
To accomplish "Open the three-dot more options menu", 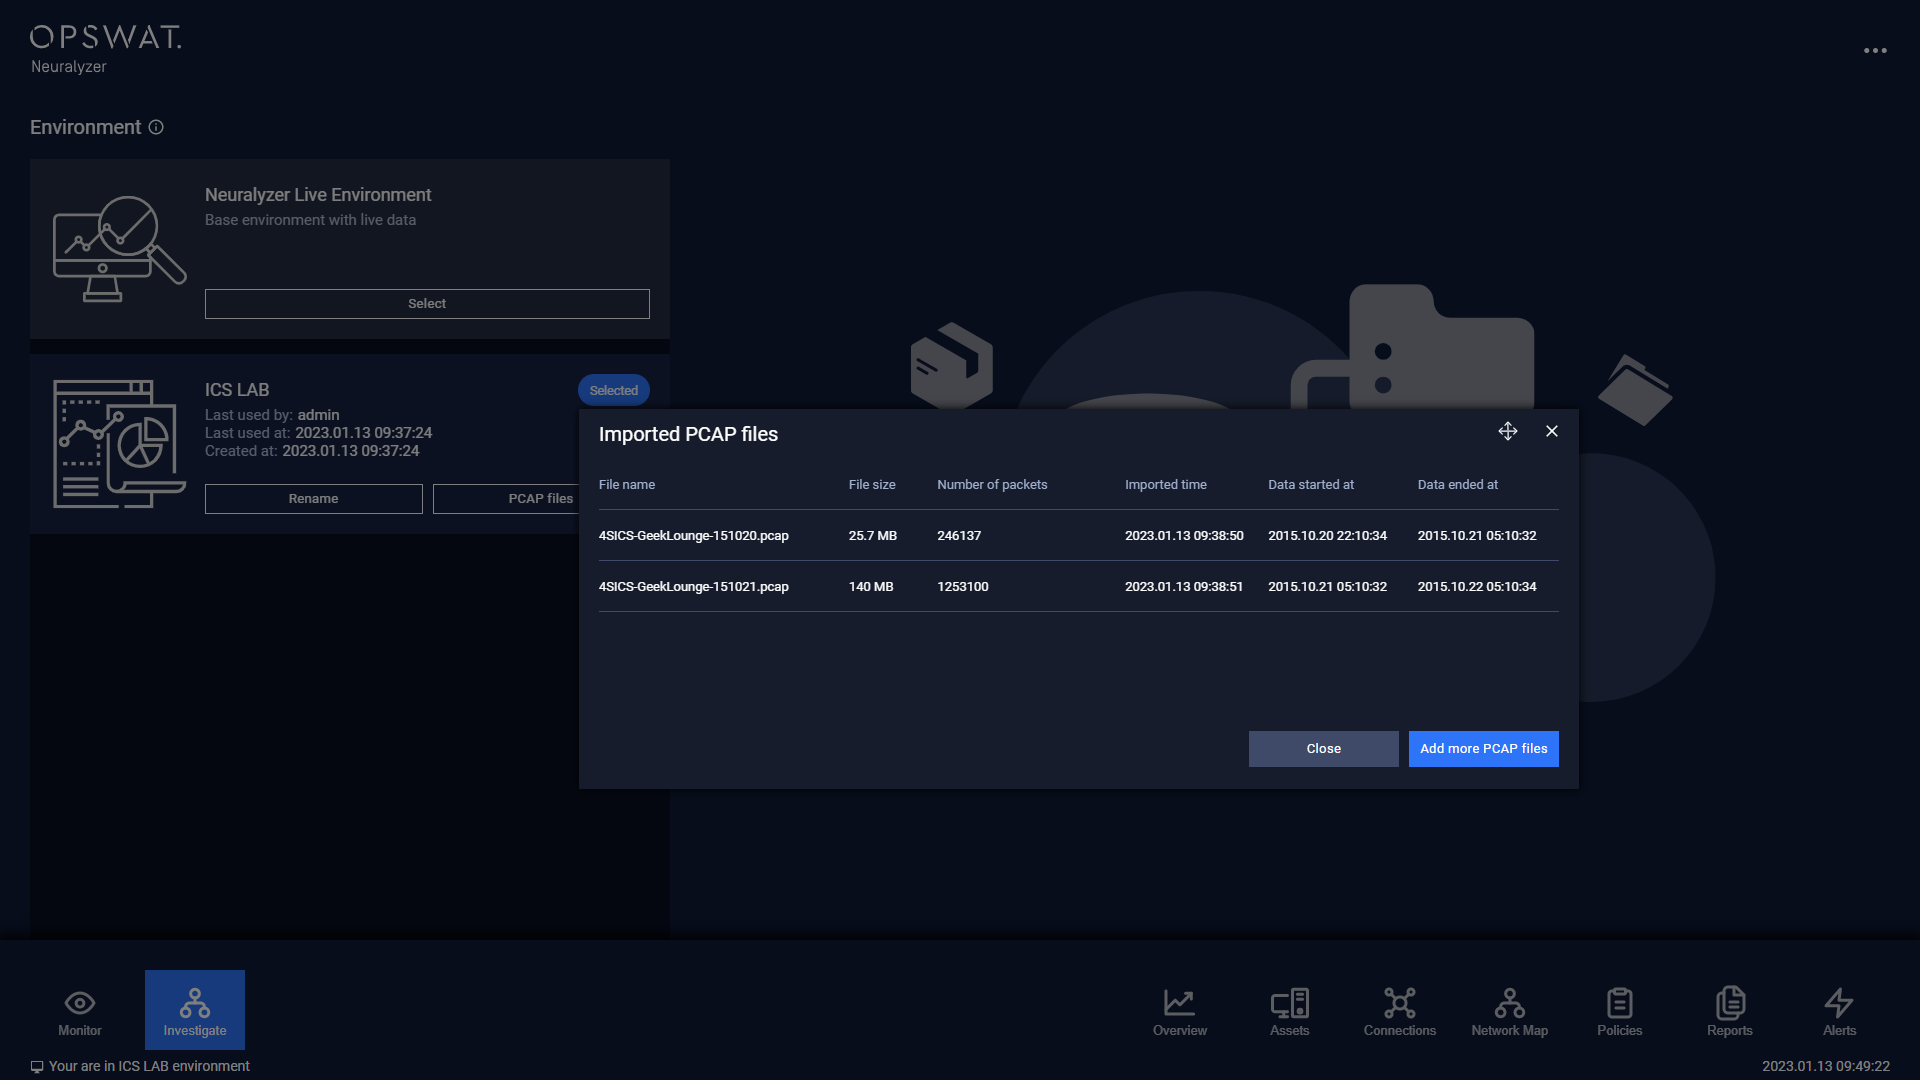I will [1875, 50].
